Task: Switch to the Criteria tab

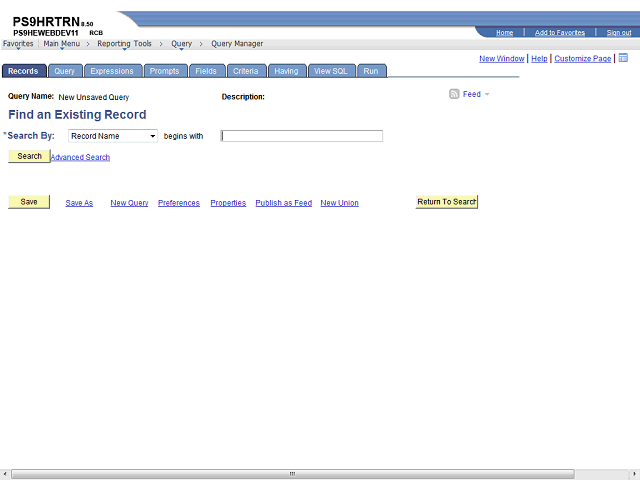Action: 245,71
